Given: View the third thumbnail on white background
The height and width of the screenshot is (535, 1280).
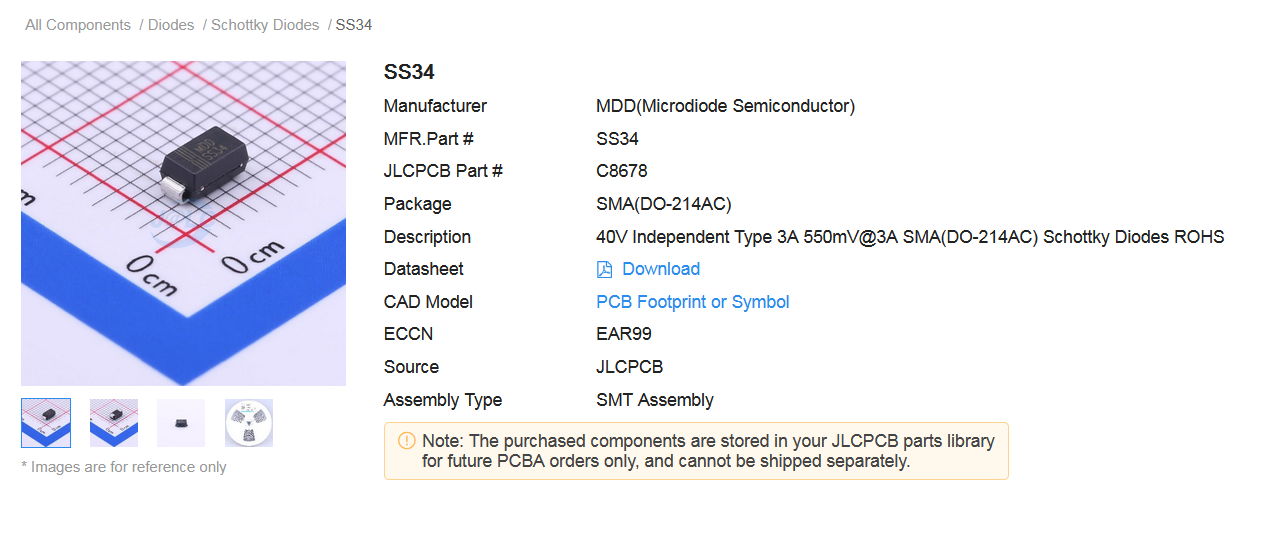Looking at the screenshot, I should tap(181, 423).
